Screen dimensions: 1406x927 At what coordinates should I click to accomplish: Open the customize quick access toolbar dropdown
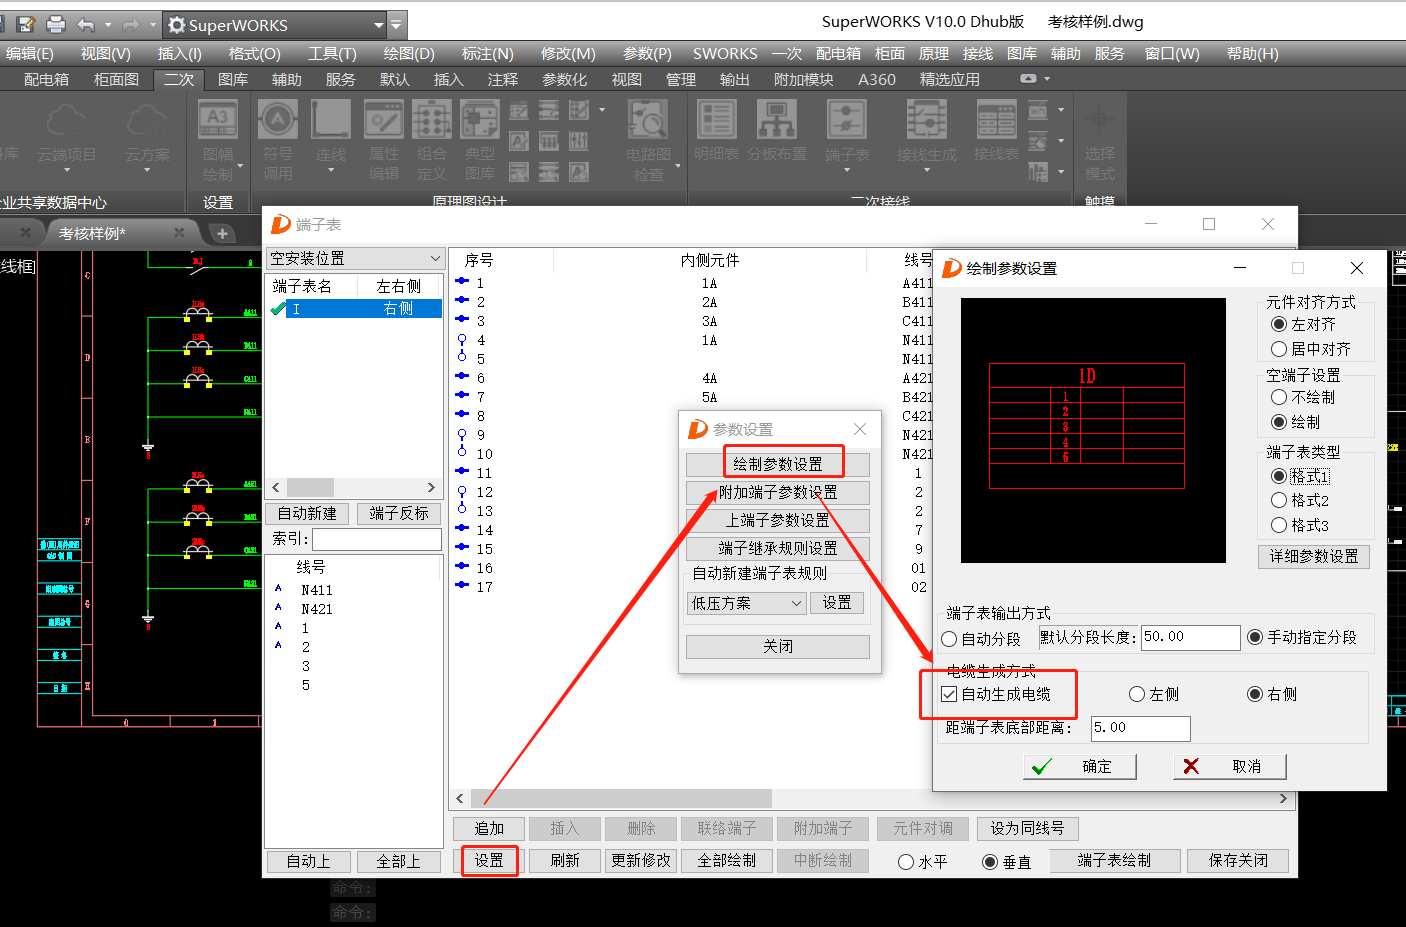pyautogui.click(x=396, y=25)
